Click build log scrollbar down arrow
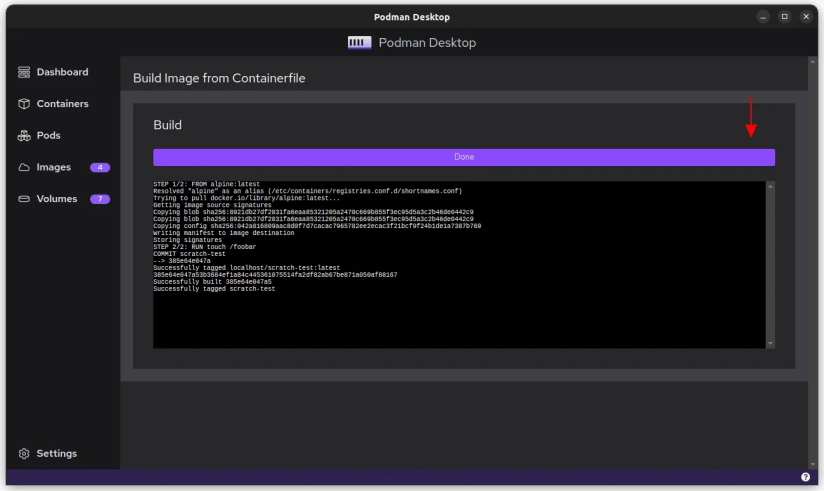The width and height of the screenshot is (824, 491). click(770, 343)
